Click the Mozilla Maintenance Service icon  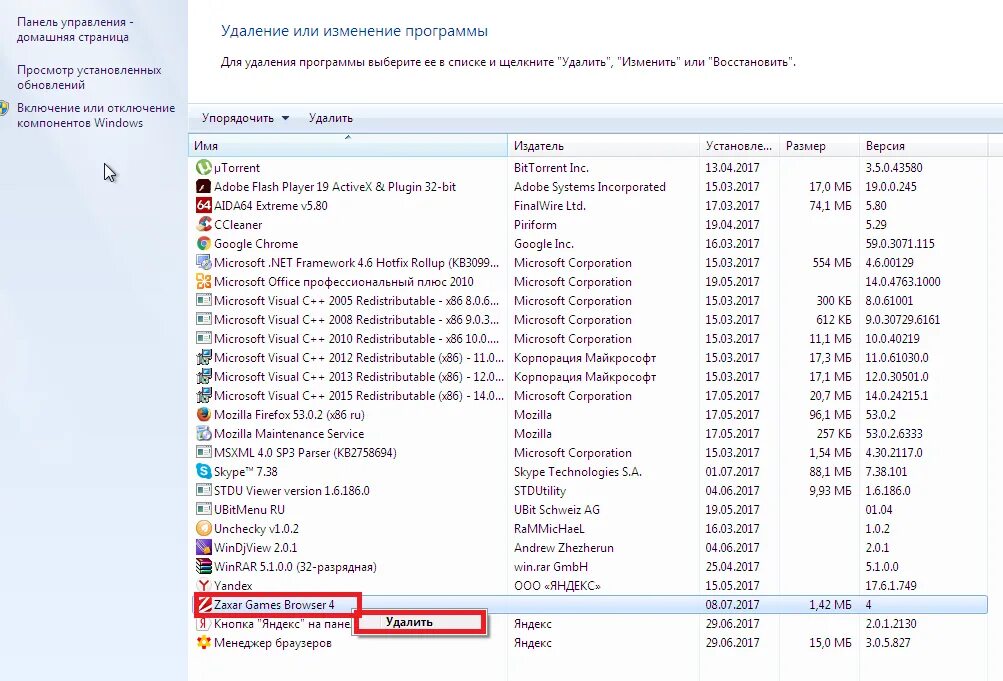coord(203,434)
